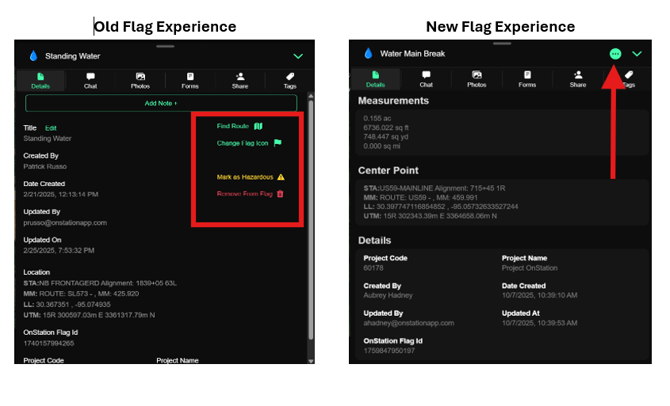
Task: Click water drop icon beside Water Main Break
Action: tap(367, 54)
